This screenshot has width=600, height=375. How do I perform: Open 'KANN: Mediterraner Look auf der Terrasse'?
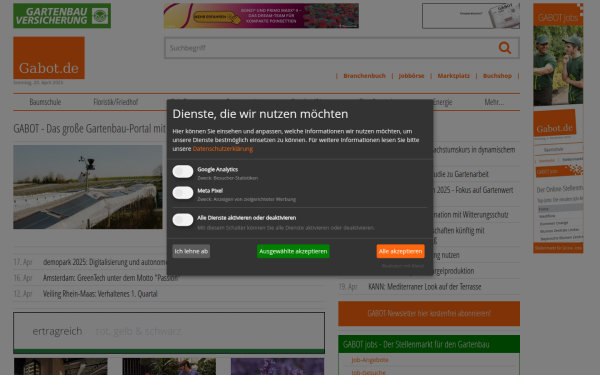tap(424, 287)
